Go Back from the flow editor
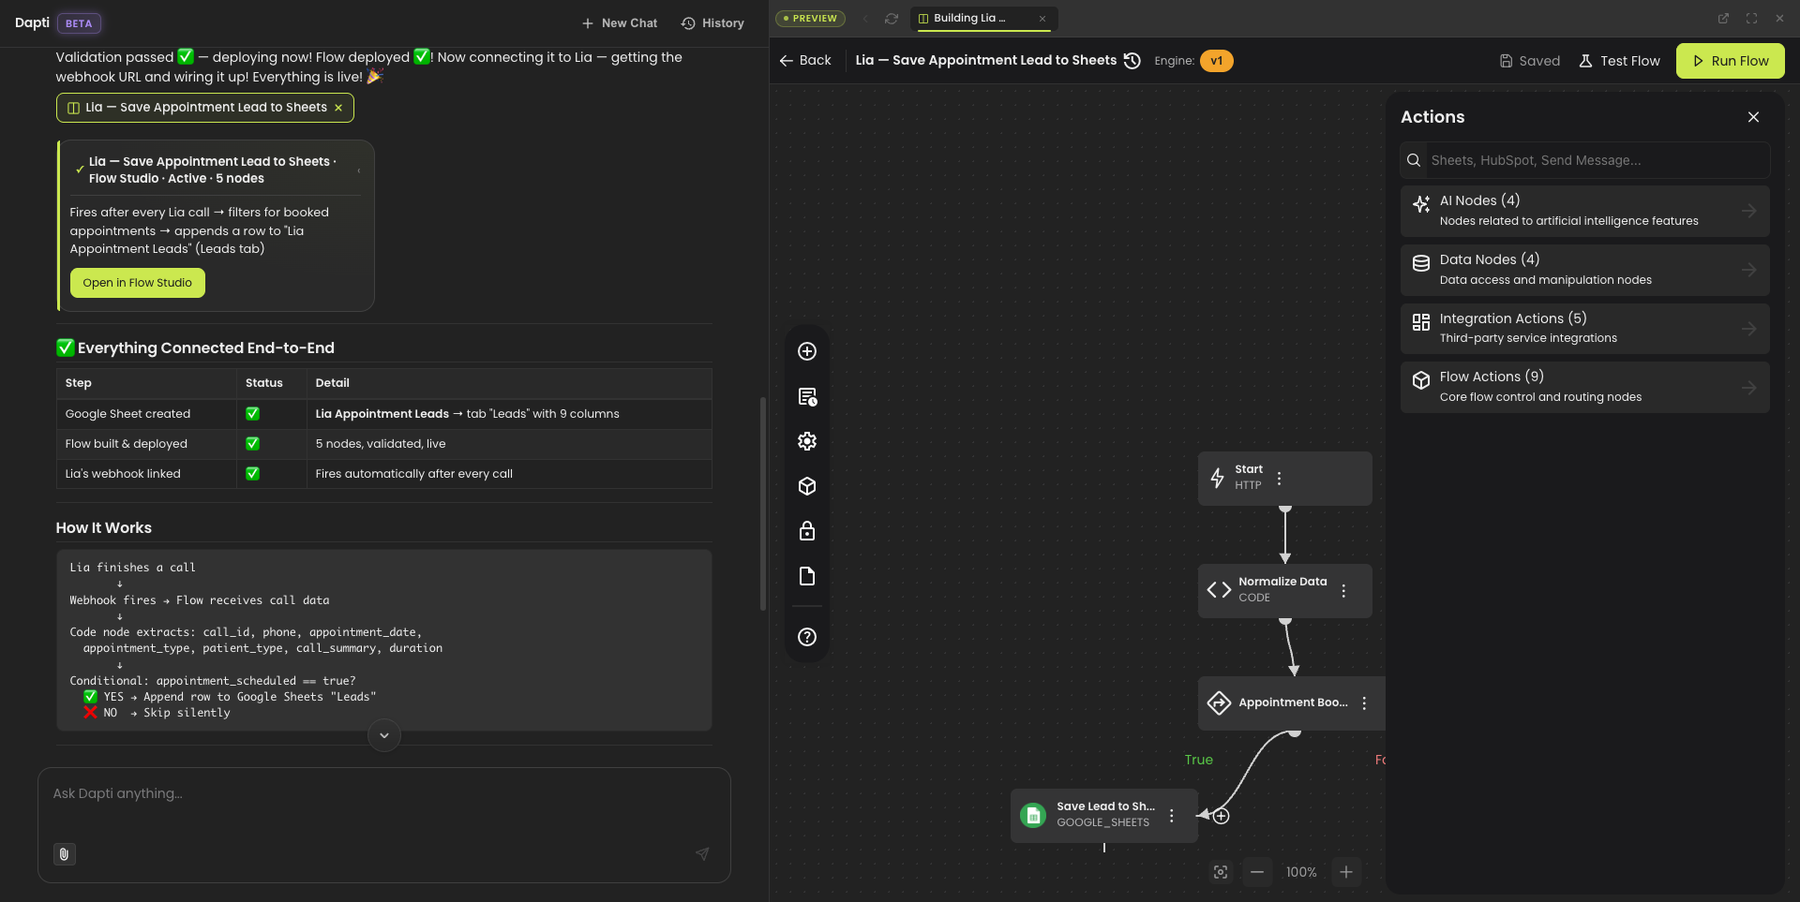1800x902 pixels. coord(805,60)
